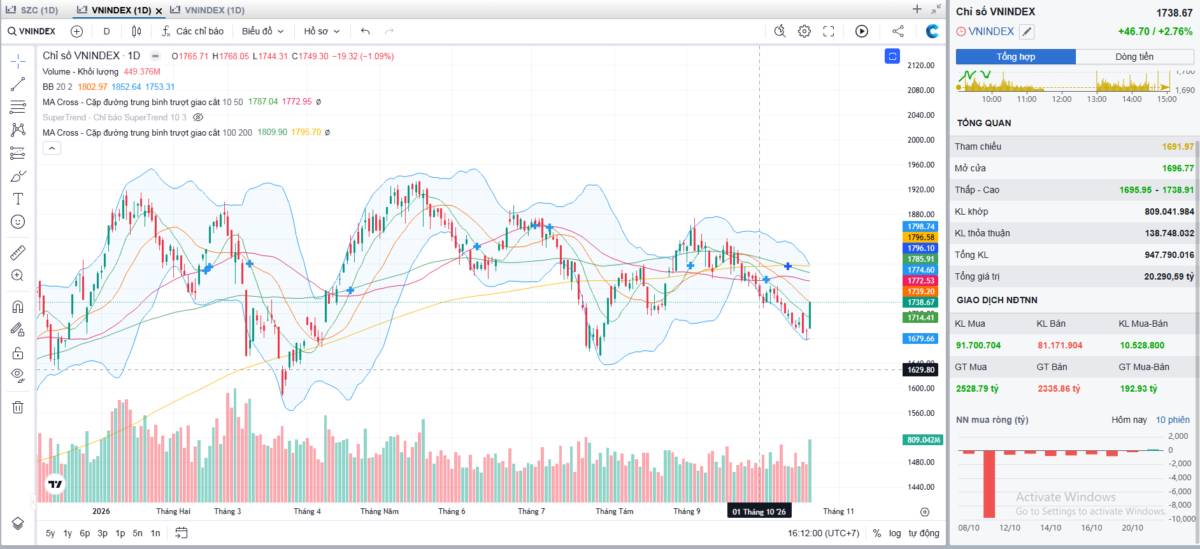The height and width of the screenshot is (549, 1200).
Task: Click the TradingView logo on chart
Action: [x=54, y=486]
